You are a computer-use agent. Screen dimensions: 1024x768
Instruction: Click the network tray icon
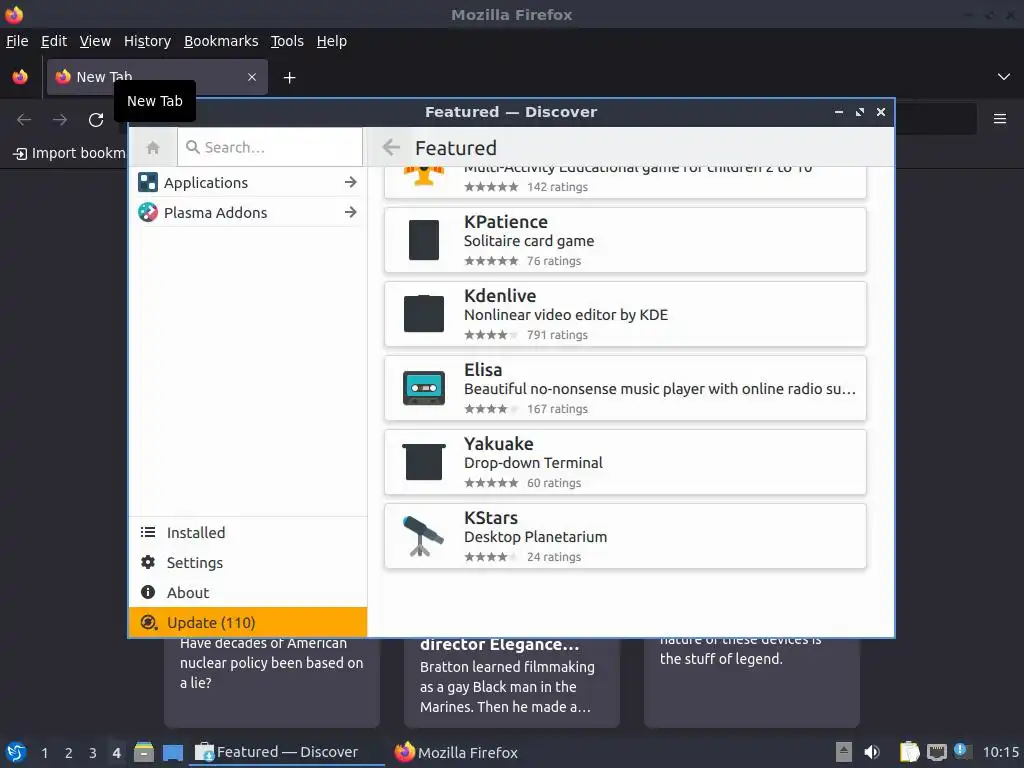(x=936, y=752)
